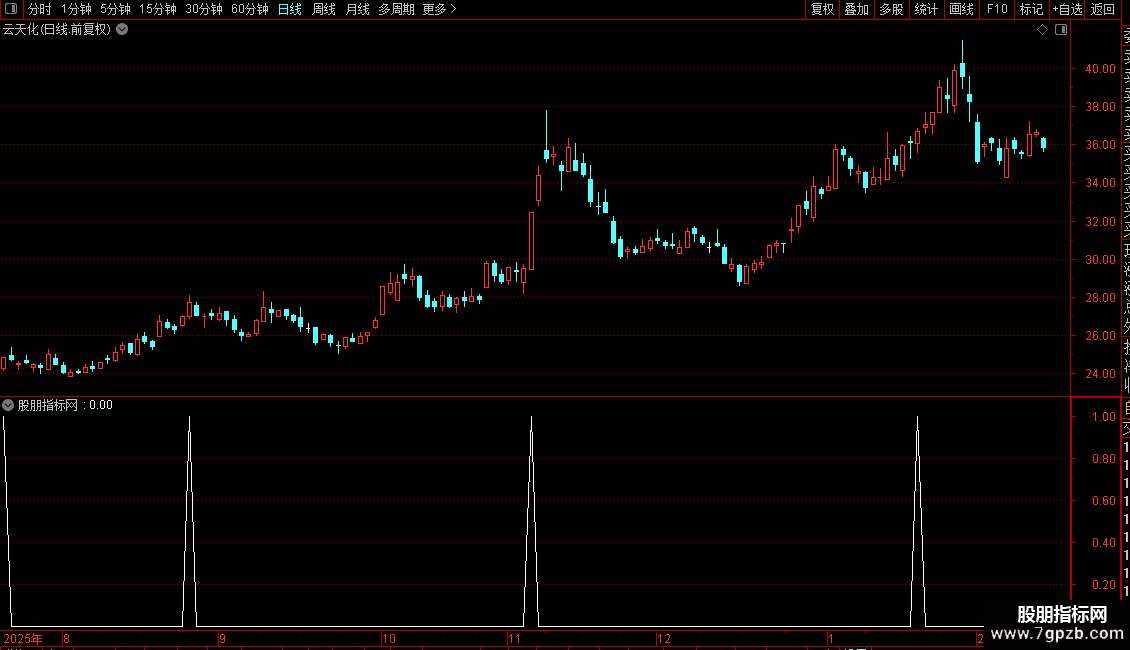Click the 36.00 price axis label
Image resolution: width=1130 pixels, height=650 pixels.
1100,145
